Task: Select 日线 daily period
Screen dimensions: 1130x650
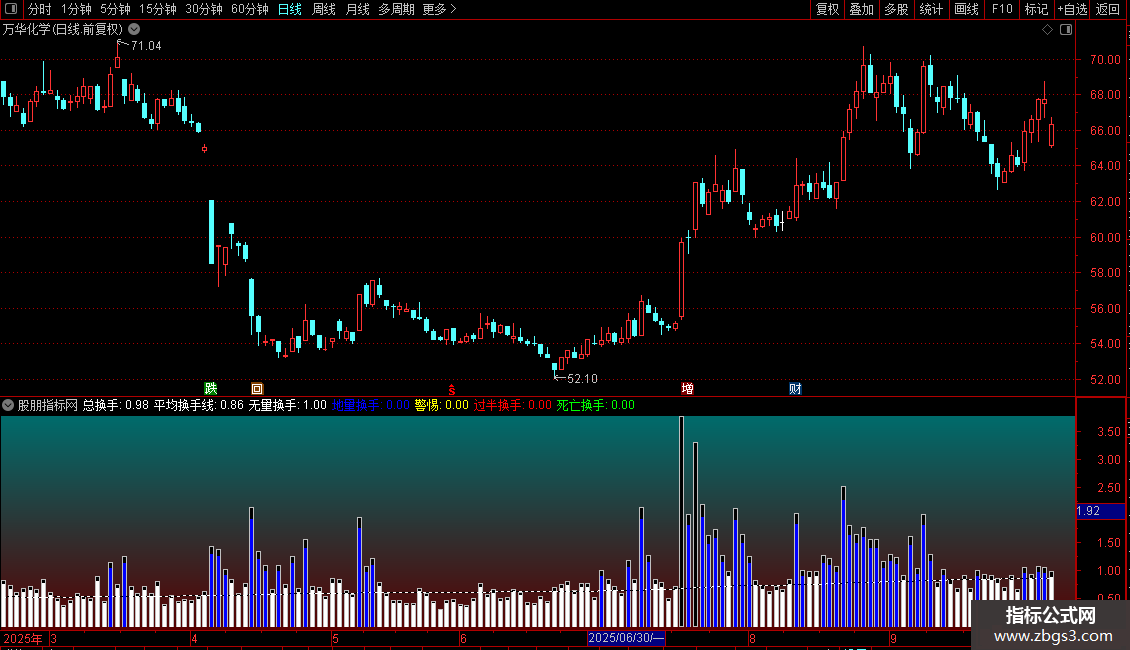Action: click(x=290, y=9)
